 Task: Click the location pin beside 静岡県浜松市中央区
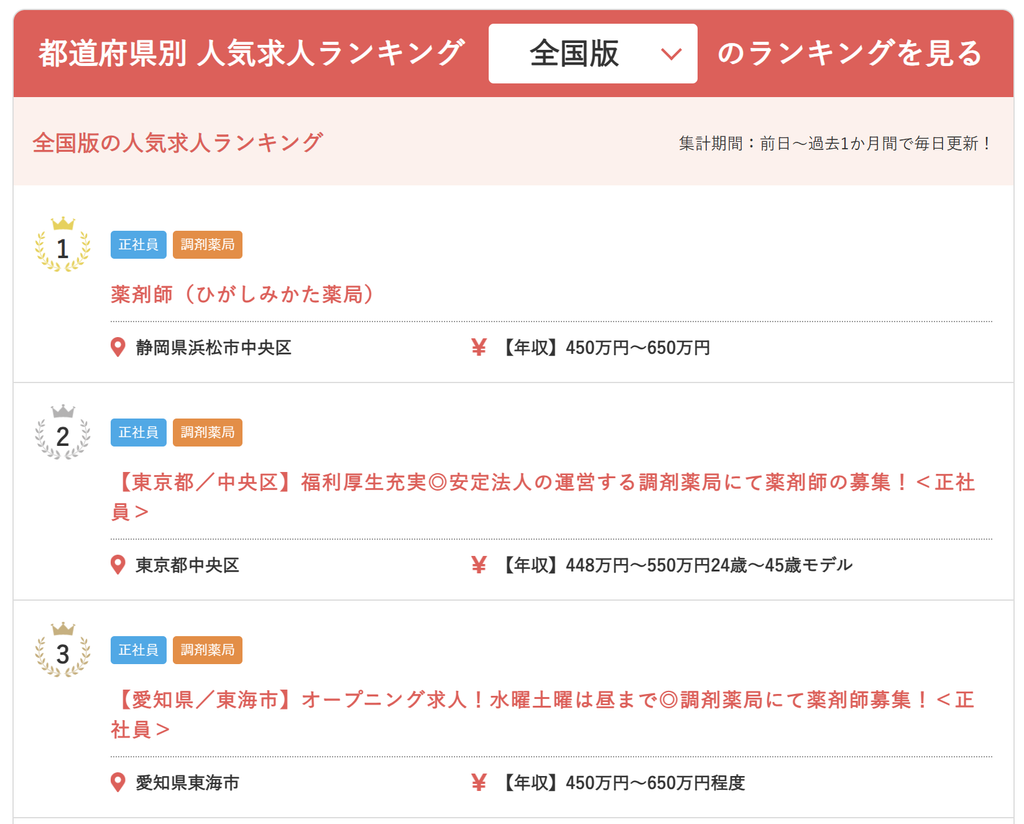click(118, 347)
